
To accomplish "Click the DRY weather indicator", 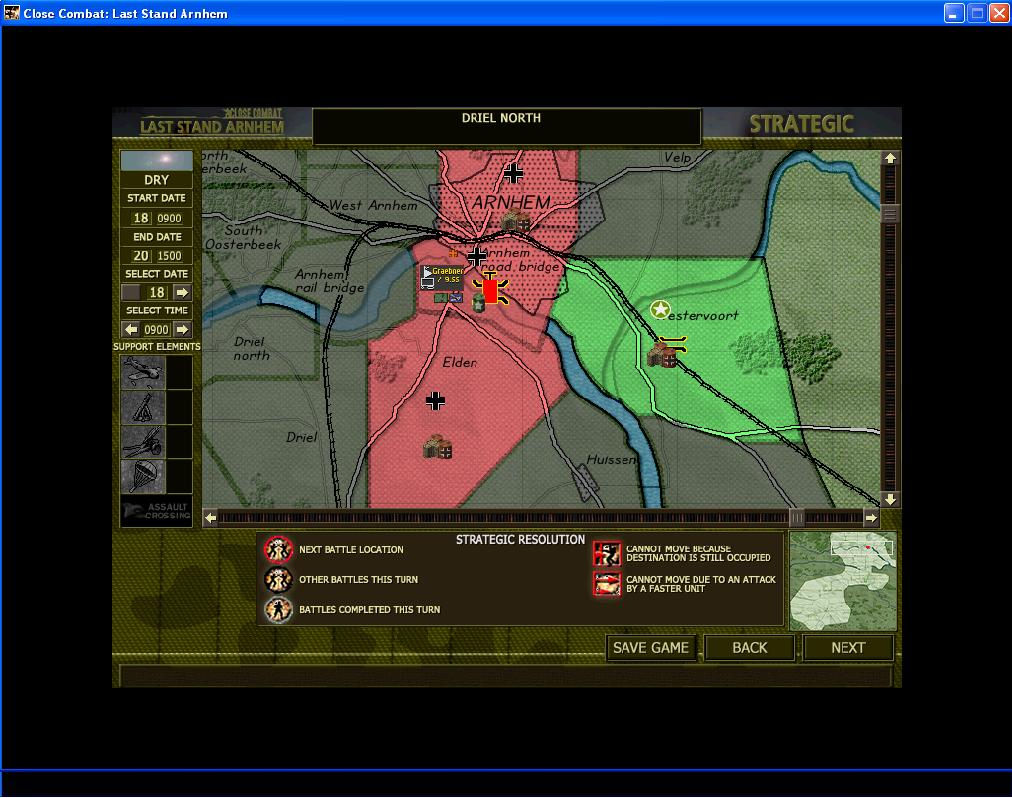I will pos(156,180).
